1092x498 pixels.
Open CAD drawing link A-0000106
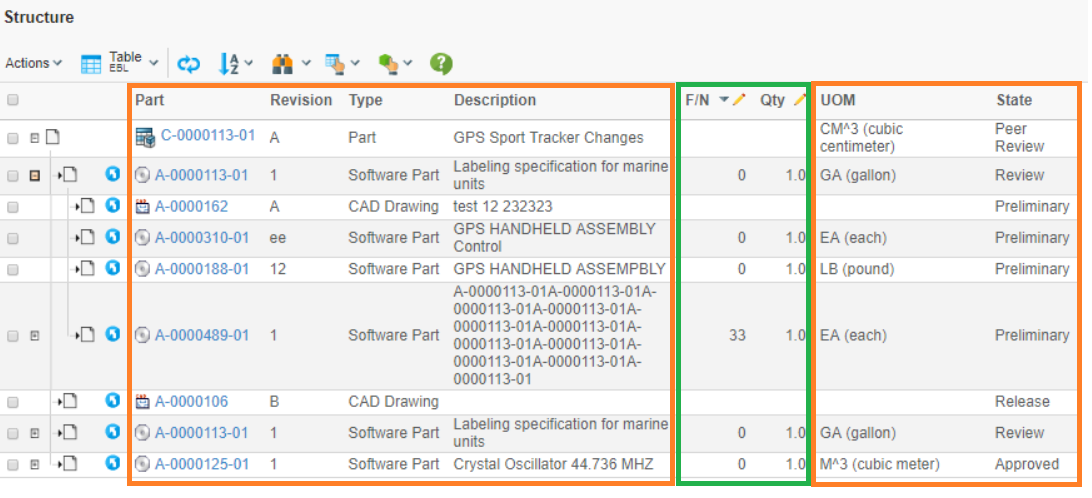pos(191,402)
